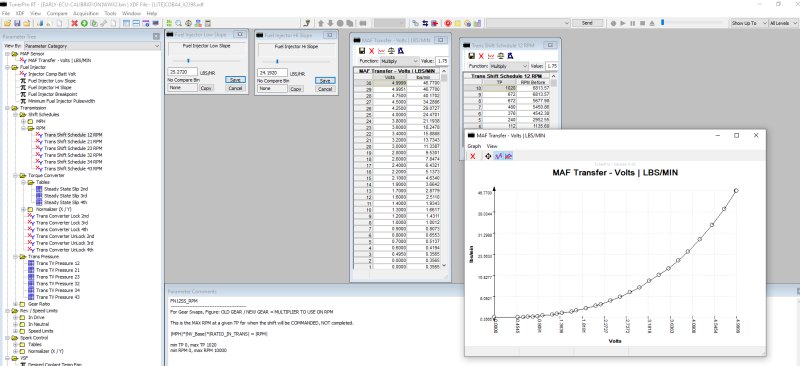The image size is (800, 366).
Task: Click the red circle emulation icon in toolbar
Action: click(448, 23)
